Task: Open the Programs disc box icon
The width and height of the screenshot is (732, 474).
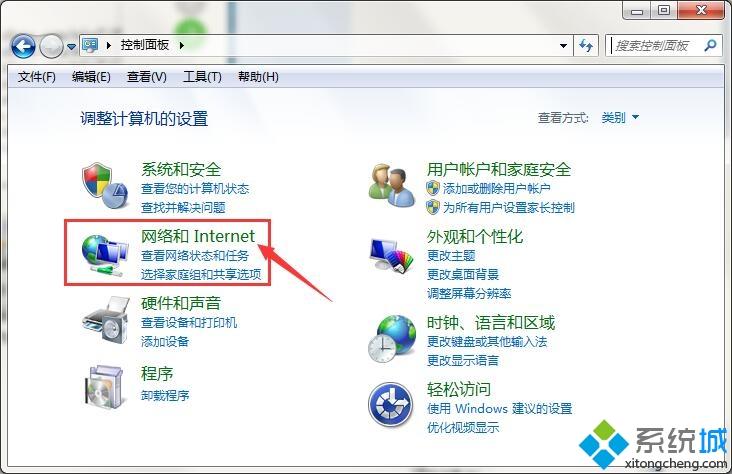Action: click(x=104, y=387)
